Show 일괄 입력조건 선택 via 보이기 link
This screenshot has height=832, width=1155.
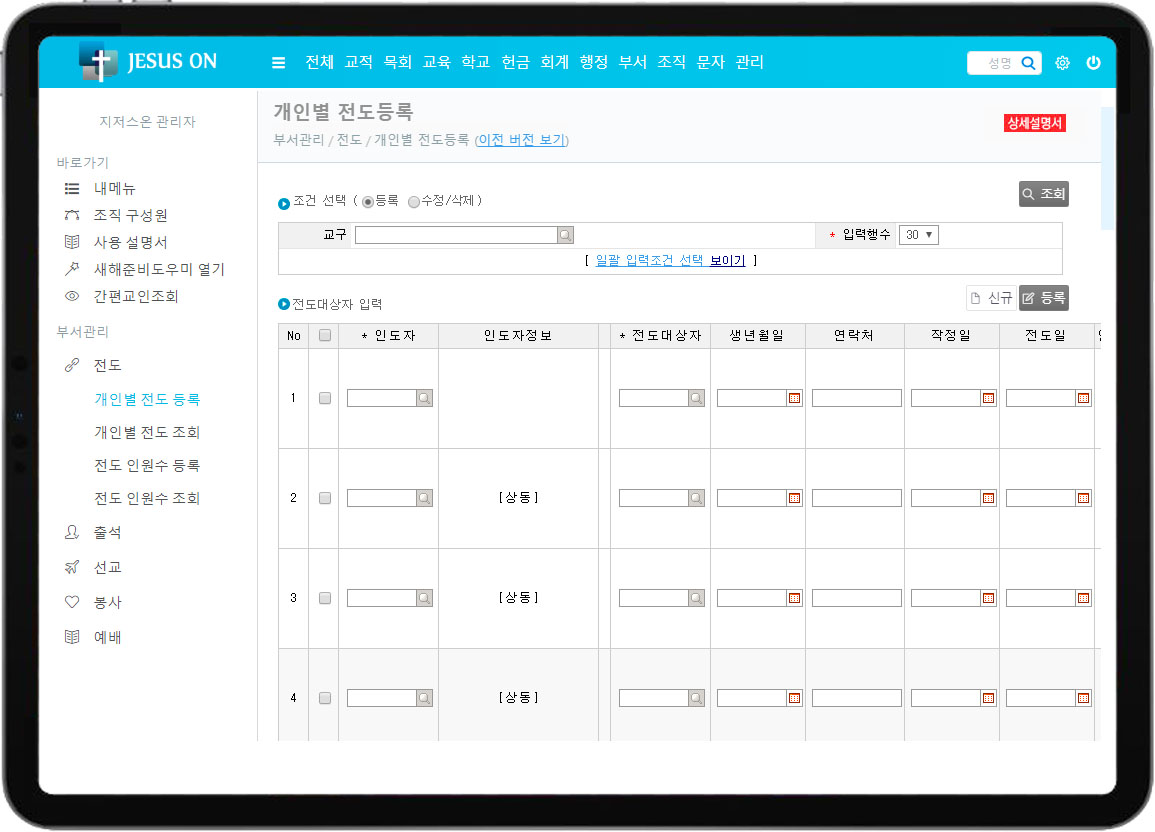[x=727, y=261]
